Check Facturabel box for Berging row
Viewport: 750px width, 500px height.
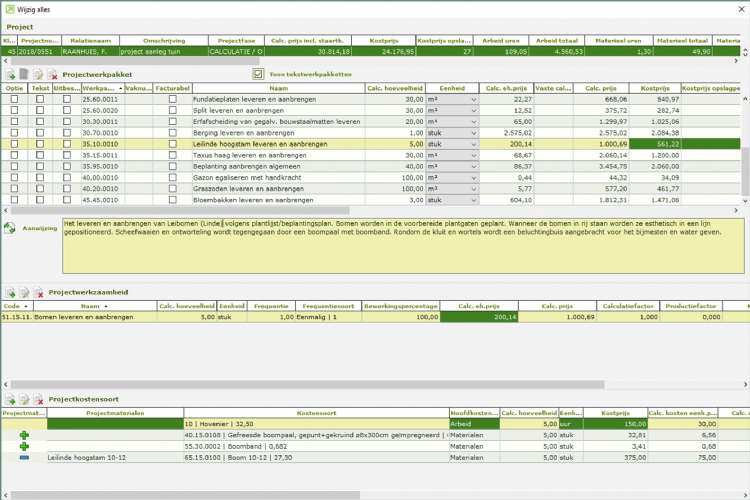coord(173,132)
